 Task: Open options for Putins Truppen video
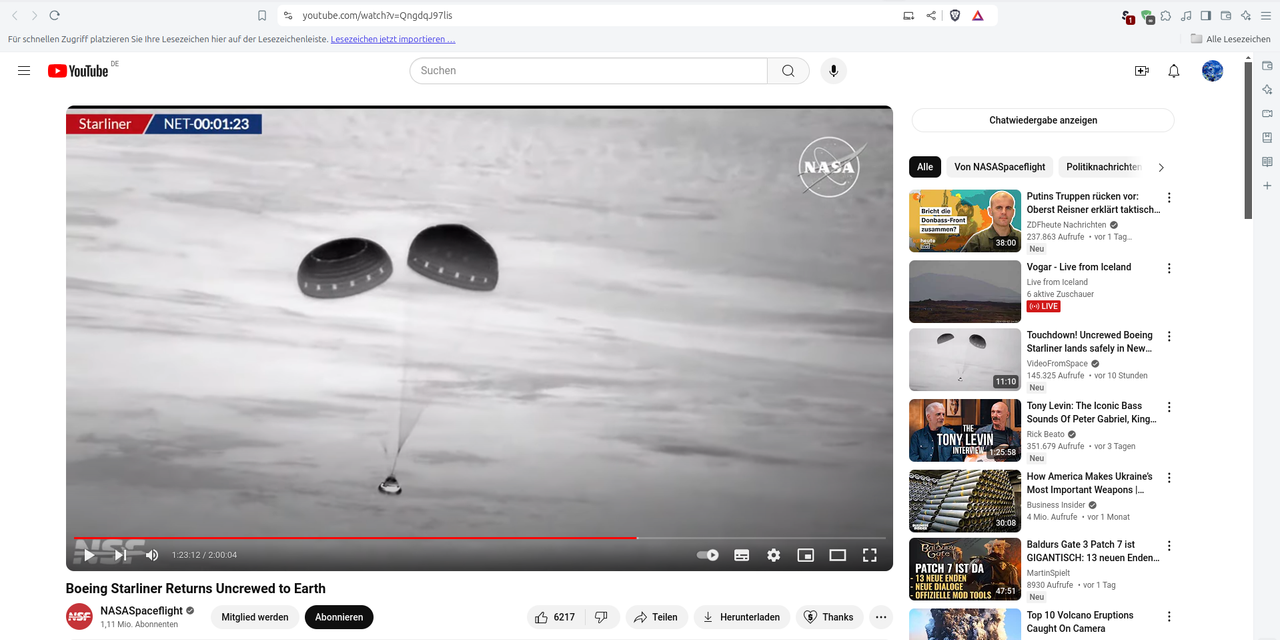[x=1169, y=198]
